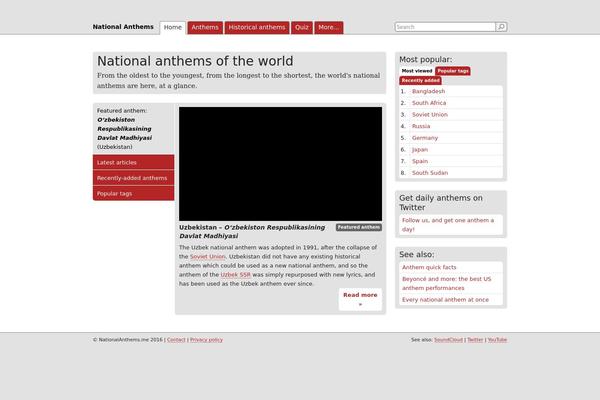The image size is (600, 400).
Task: Switch to the Recently added tab
Action: [420, 80]
